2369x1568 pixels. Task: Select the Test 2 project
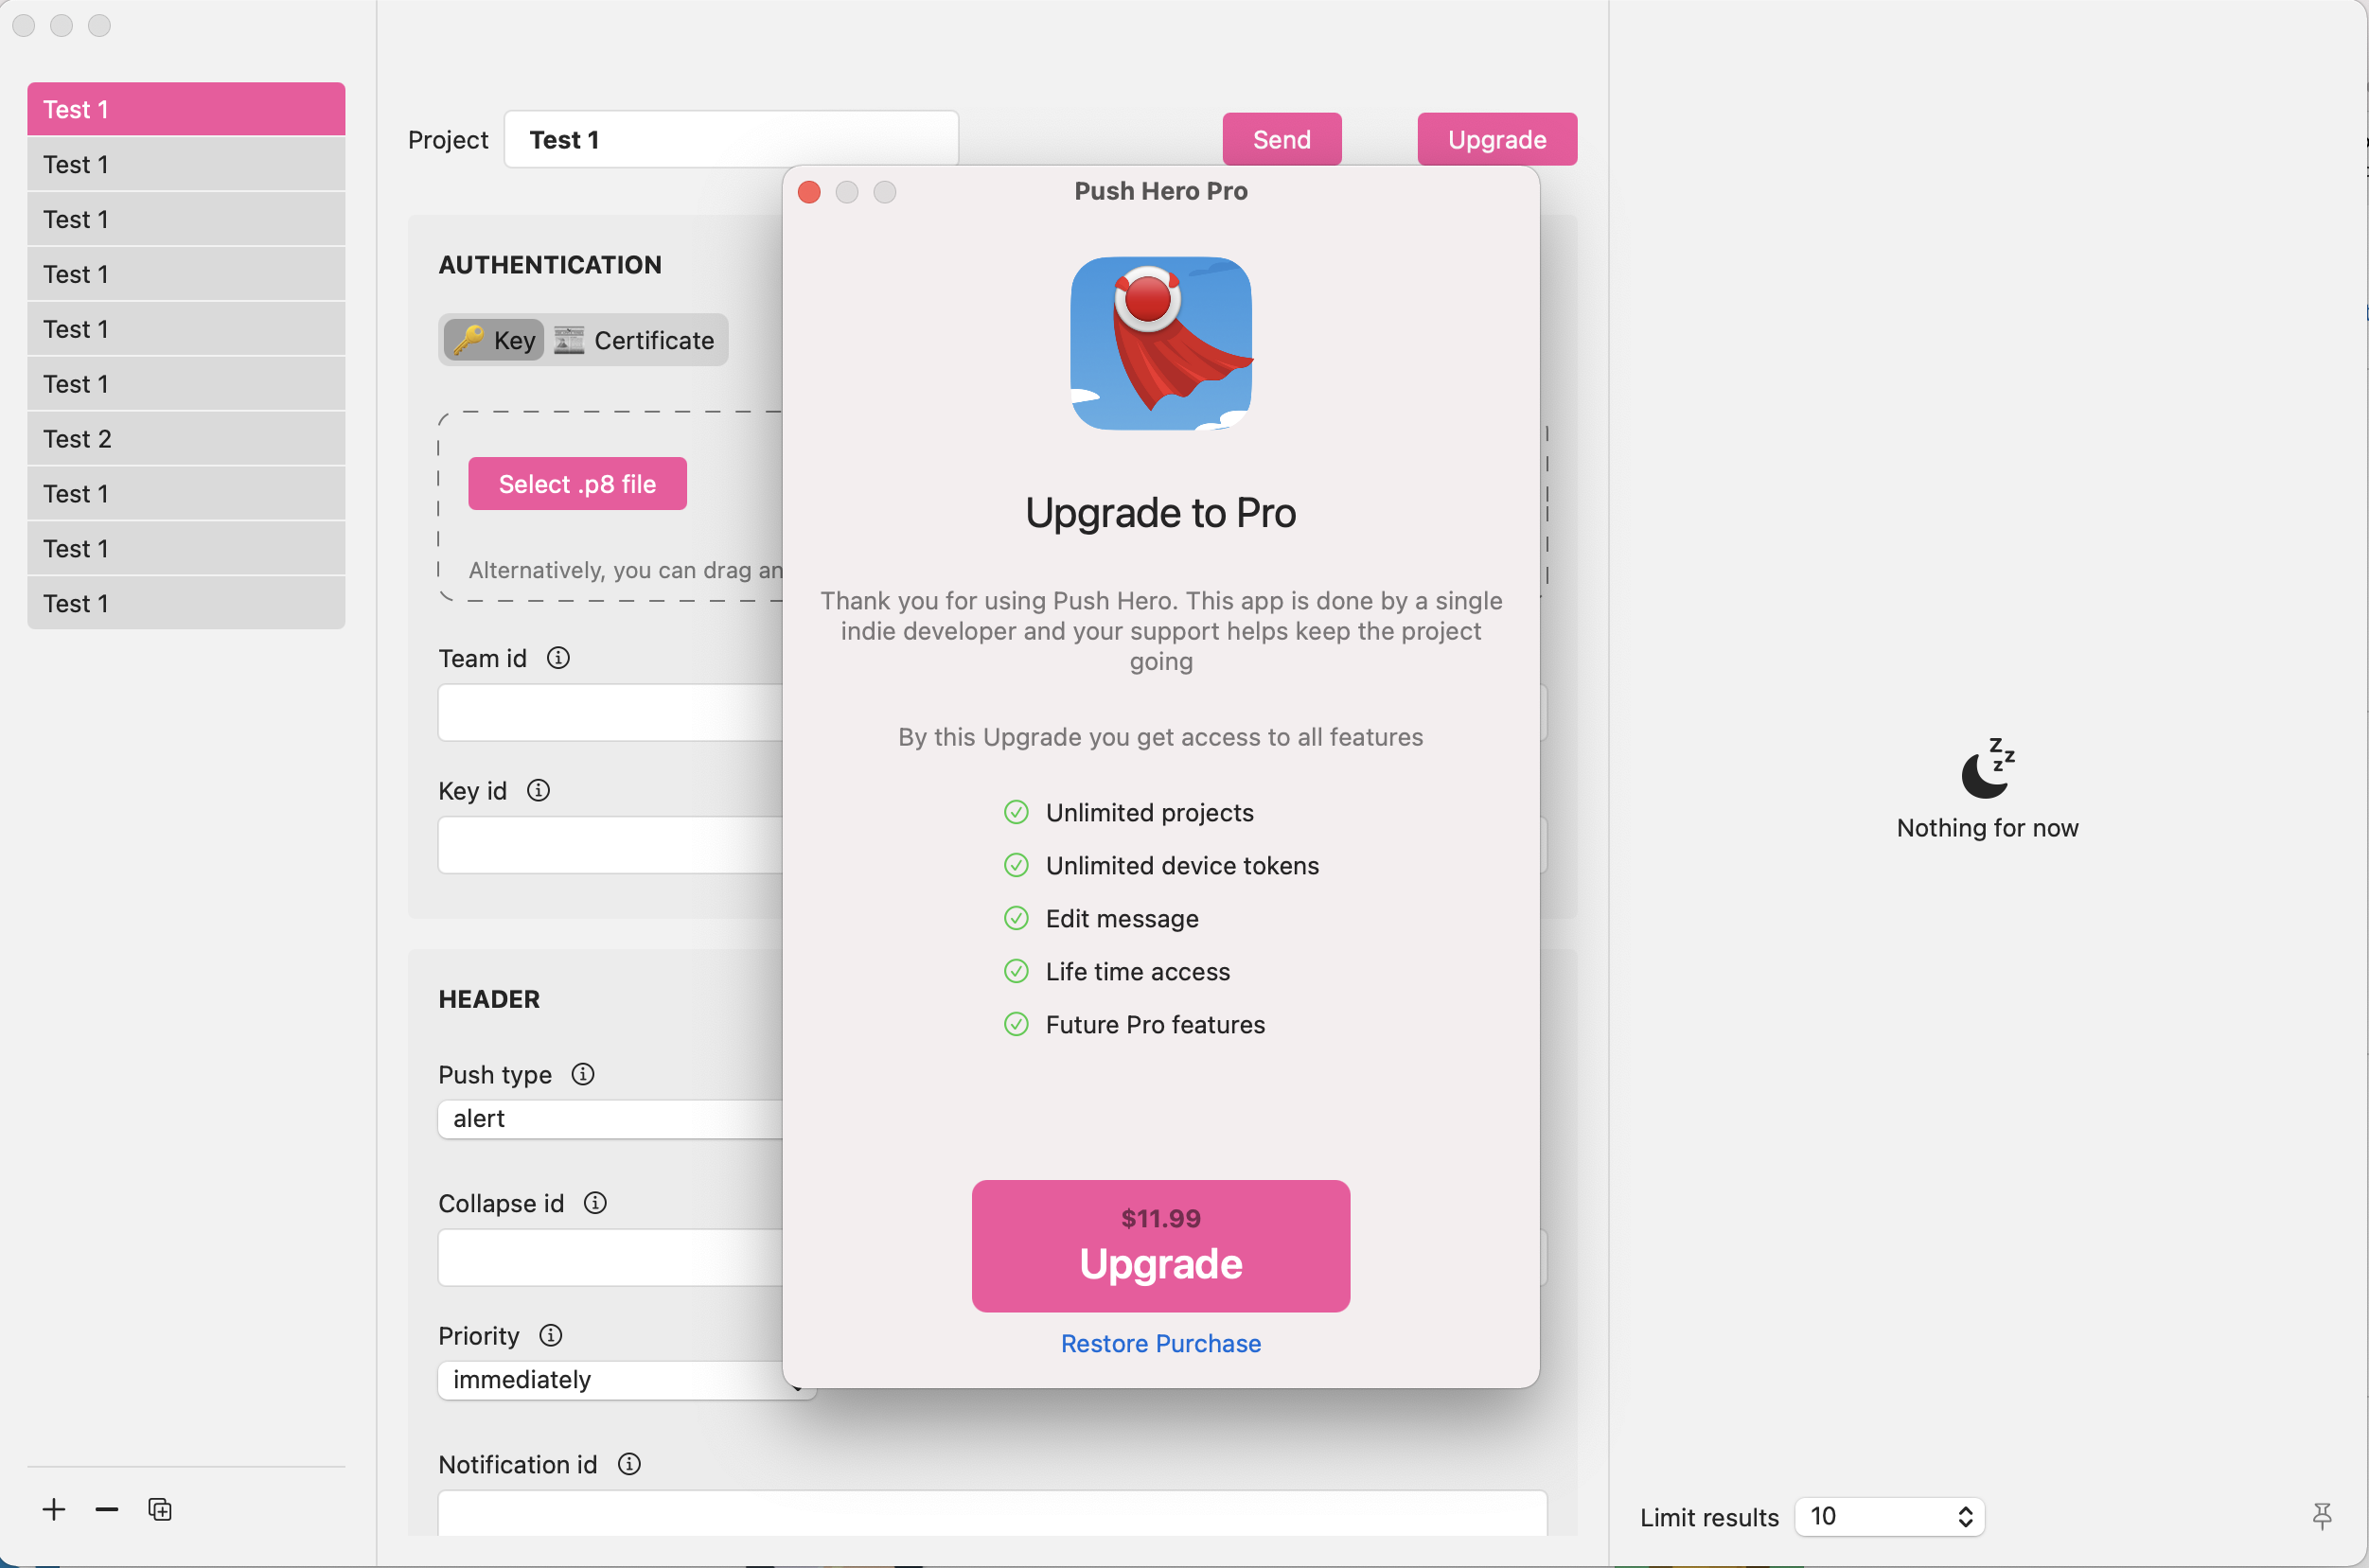[186, 438]
